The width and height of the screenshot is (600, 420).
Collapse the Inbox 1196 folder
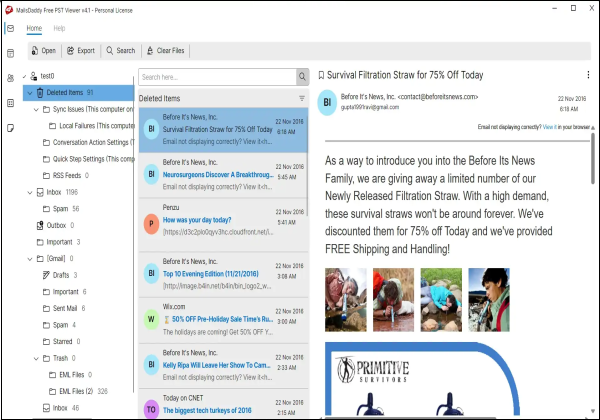(30, 192)
